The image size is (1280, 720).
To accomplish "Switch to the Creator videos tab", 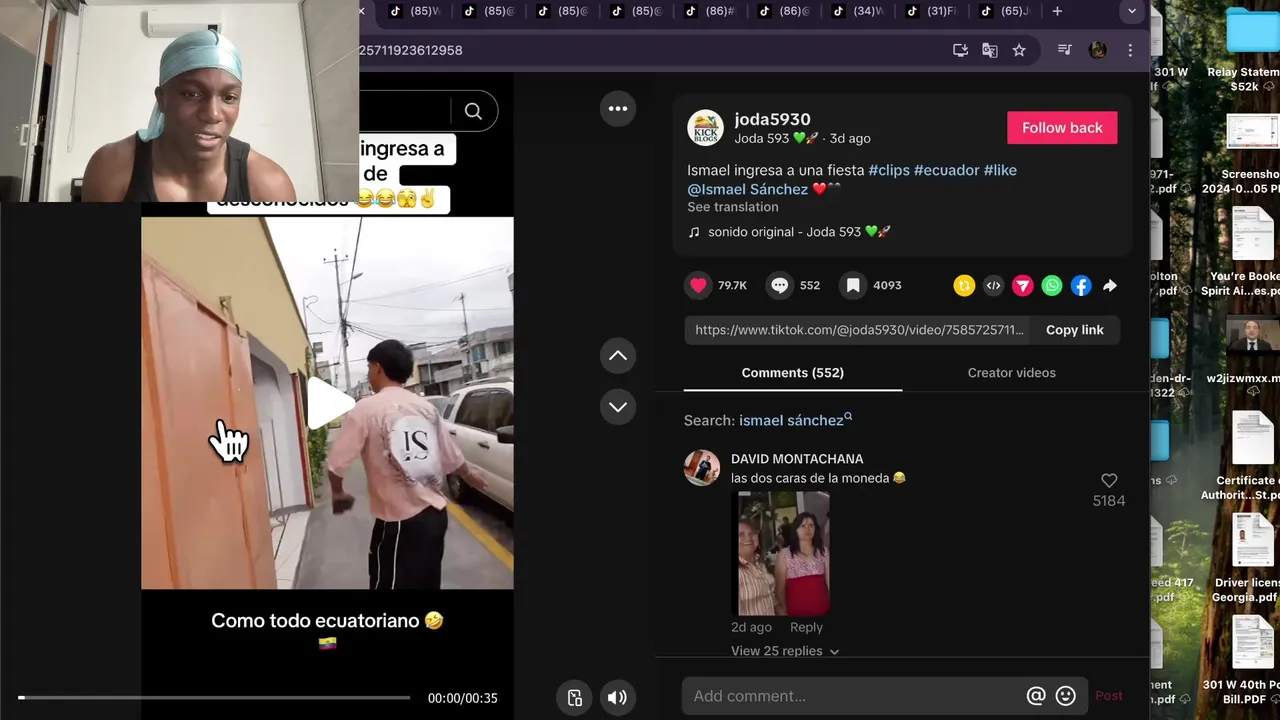I will (1012, 373).
